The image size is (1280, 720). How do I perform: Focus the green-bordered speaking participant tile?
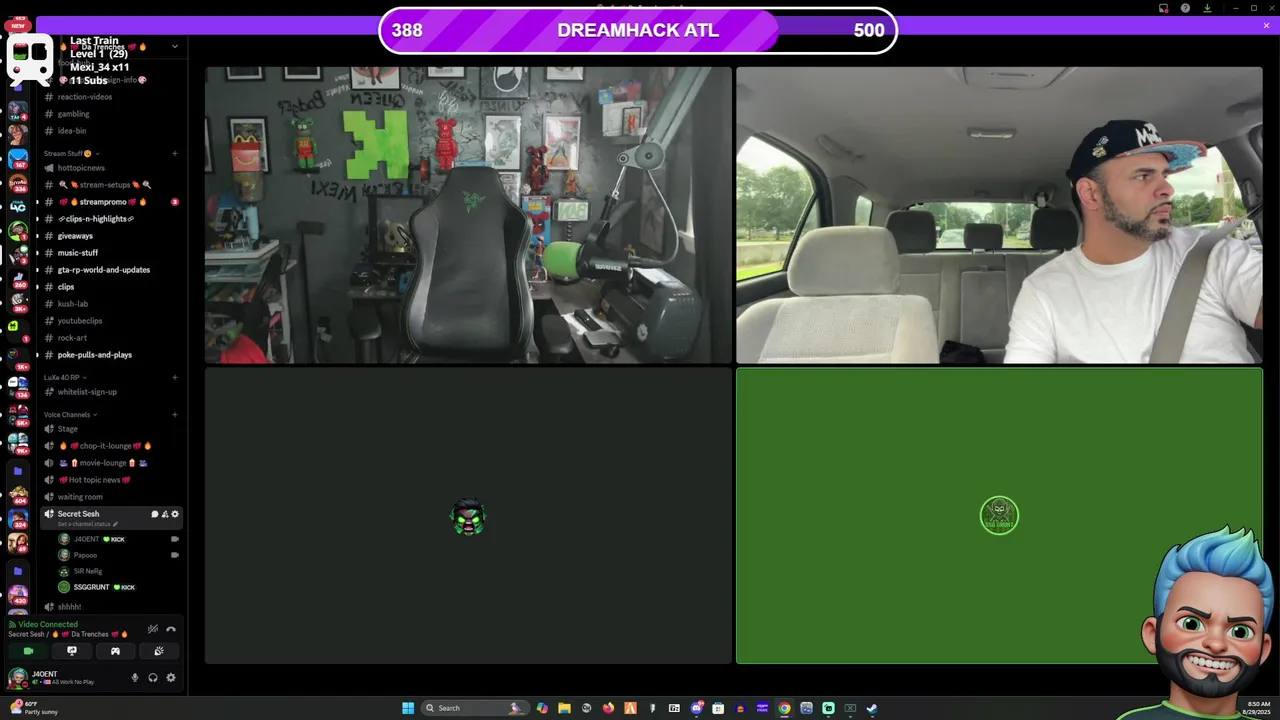tap(999, 516)
